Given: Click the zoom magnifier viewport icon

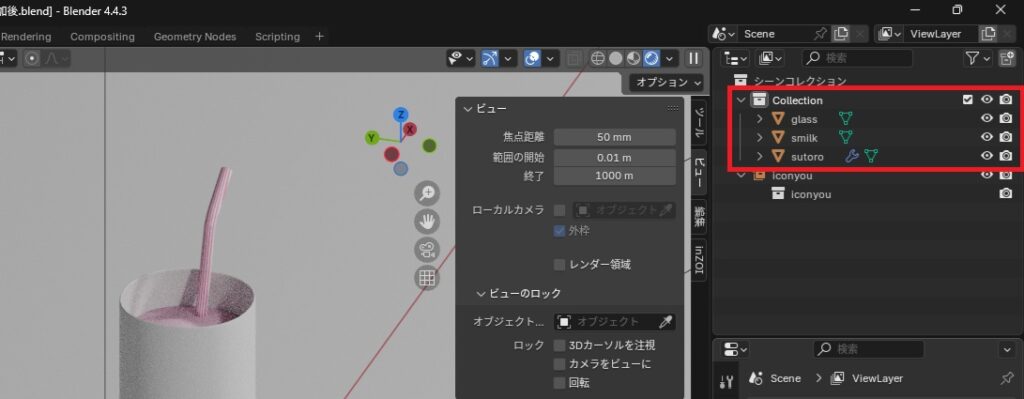Looking at the screenshot, I should pyautogui.click(x=427, y=193).
